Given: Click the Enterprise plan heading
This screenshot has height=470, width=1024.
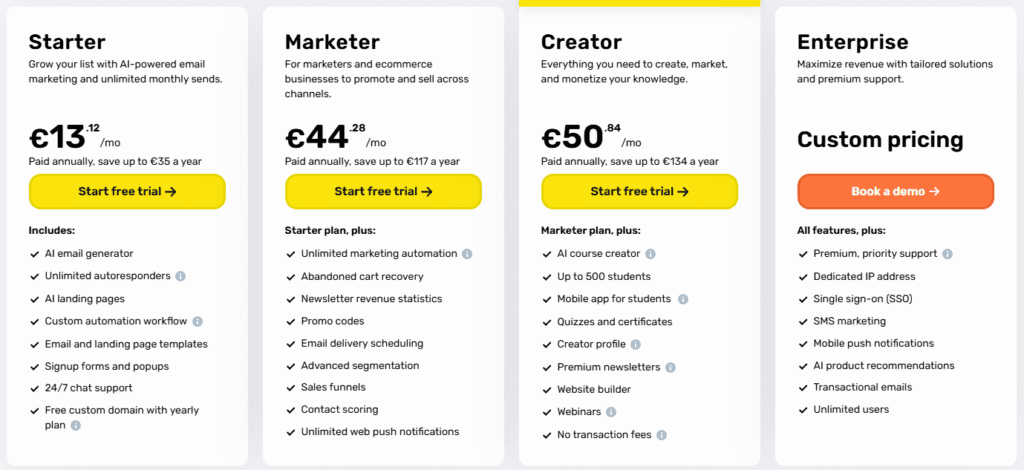Looking at the screenshot, I should [x=853, y=42].
